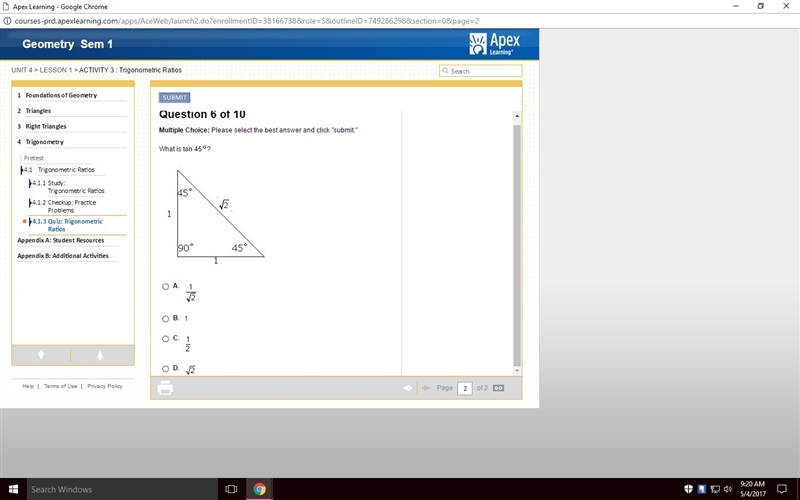The width and height of the screenshot is (800, 500).
Task: Select answer B, 1
Action: pos(165,319)
